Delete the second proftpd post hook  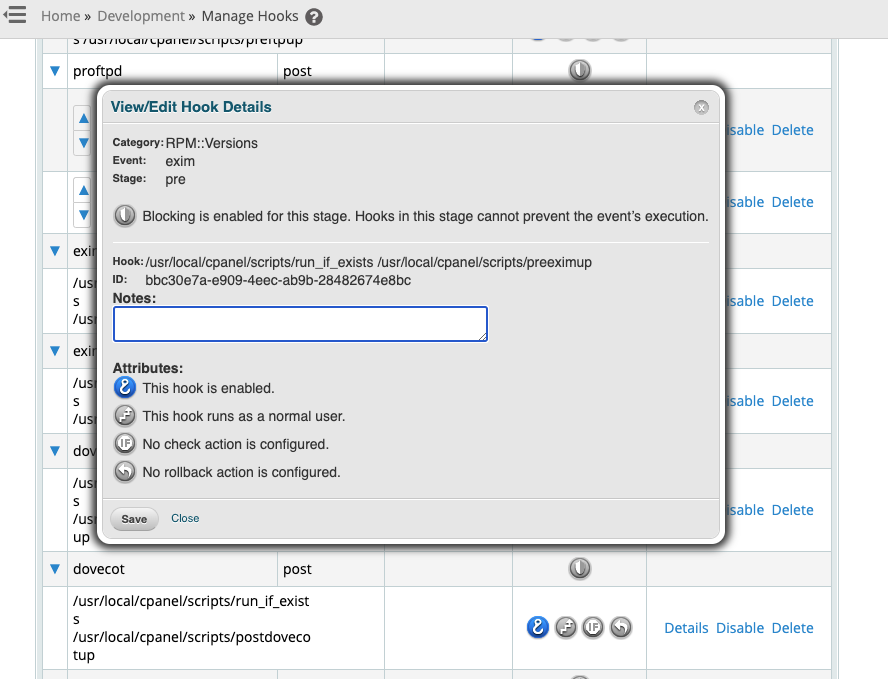(792, 202)
